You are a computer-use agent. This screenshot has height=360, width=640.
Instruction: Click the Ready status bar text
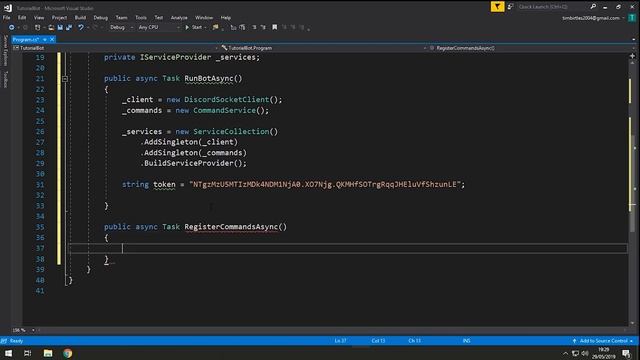pyautogui.click(x=16, y=341)
